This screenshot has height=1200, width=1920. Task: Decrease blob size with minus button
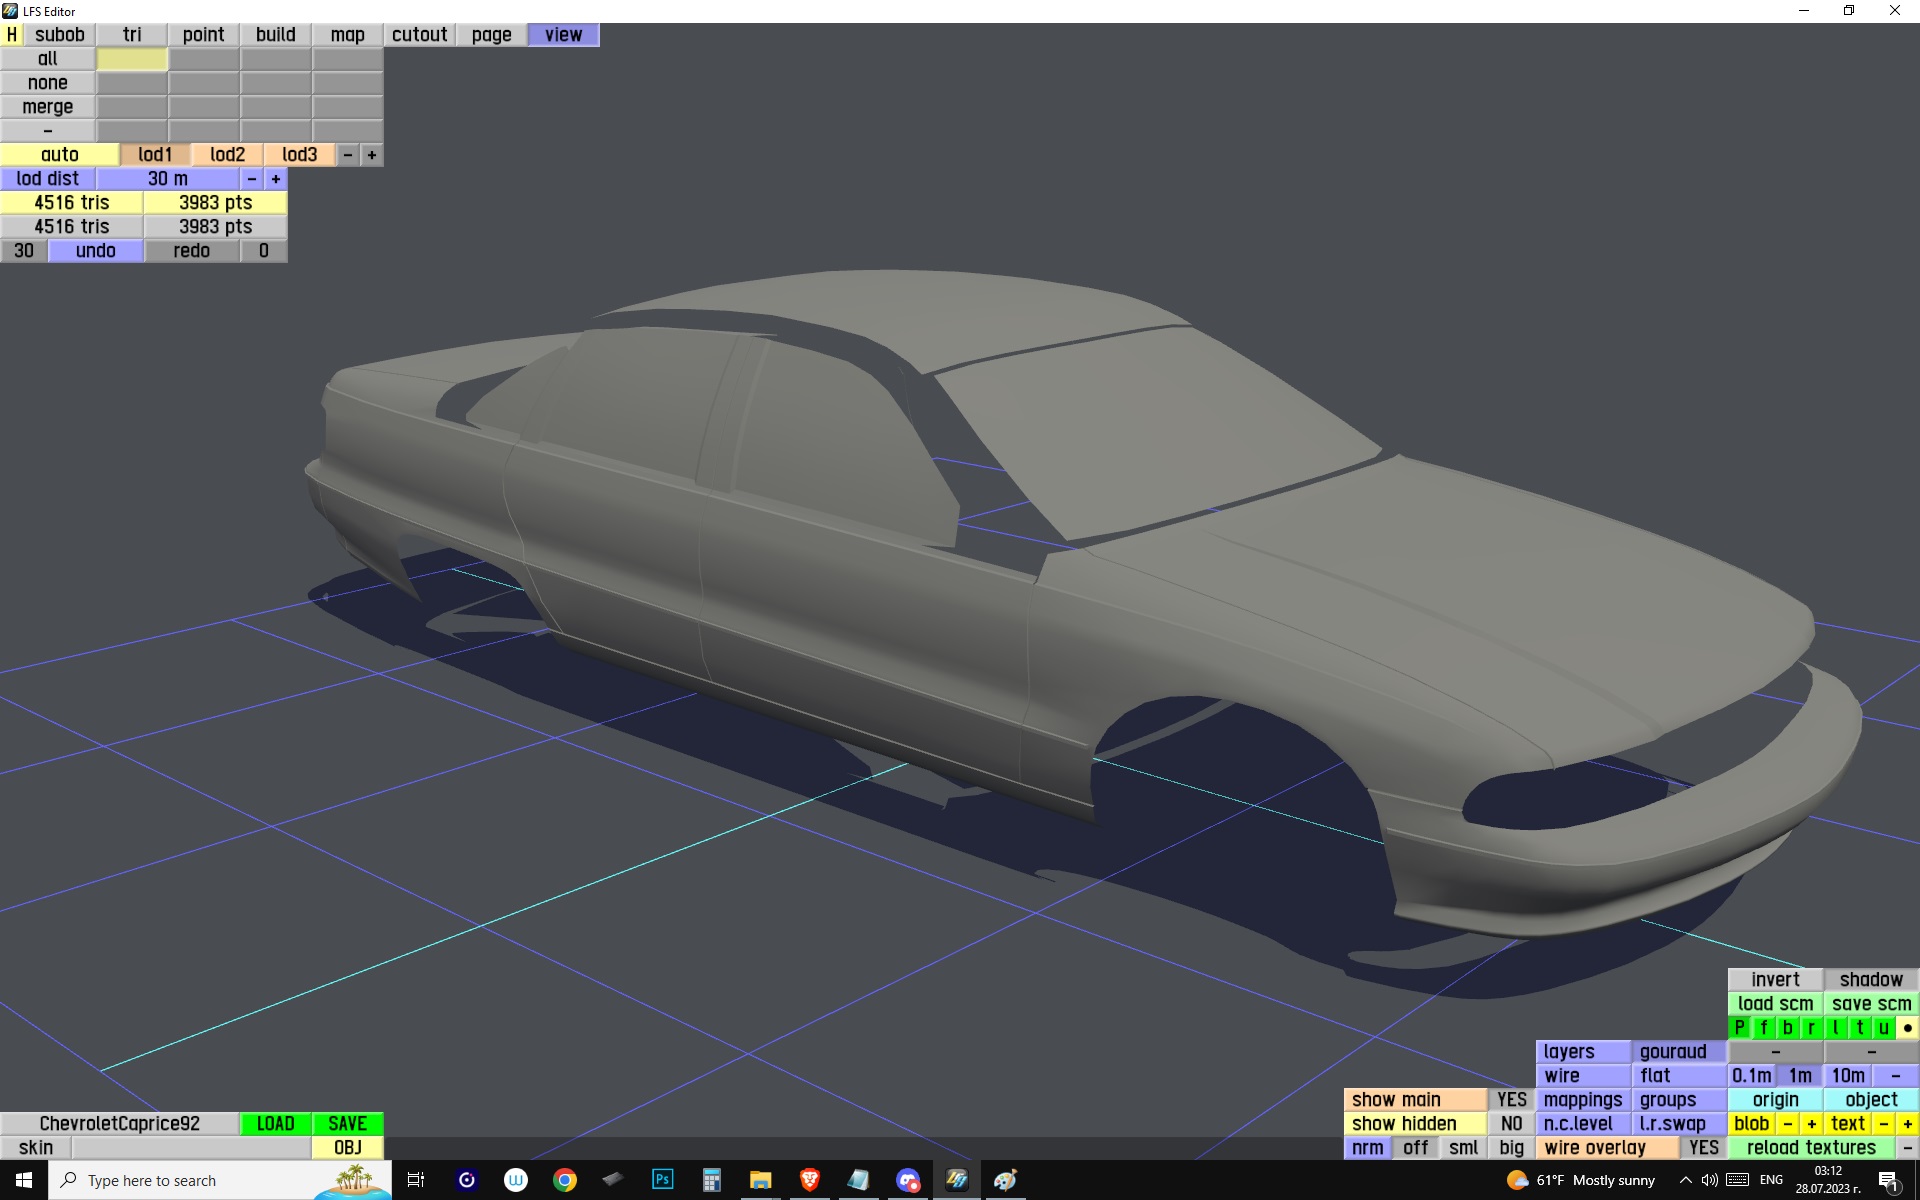[1787, 1123]
